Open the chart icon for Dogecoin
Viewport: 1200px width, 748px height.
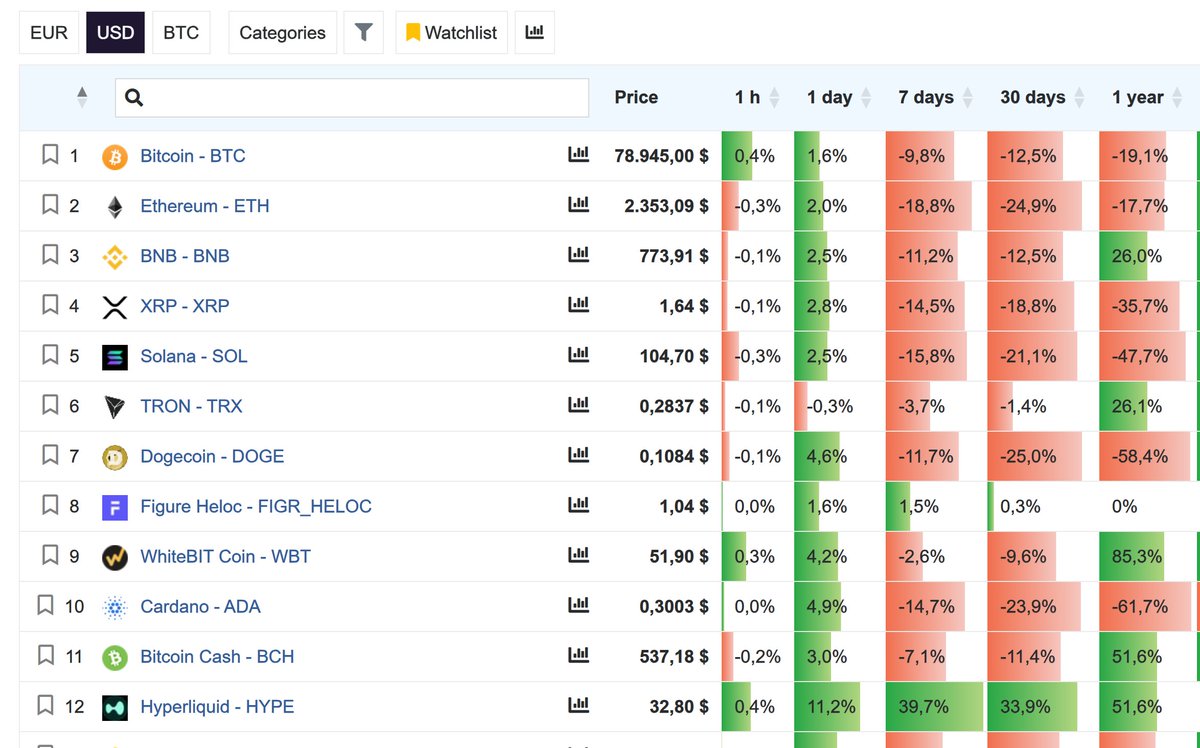click(x=578, y=455)
